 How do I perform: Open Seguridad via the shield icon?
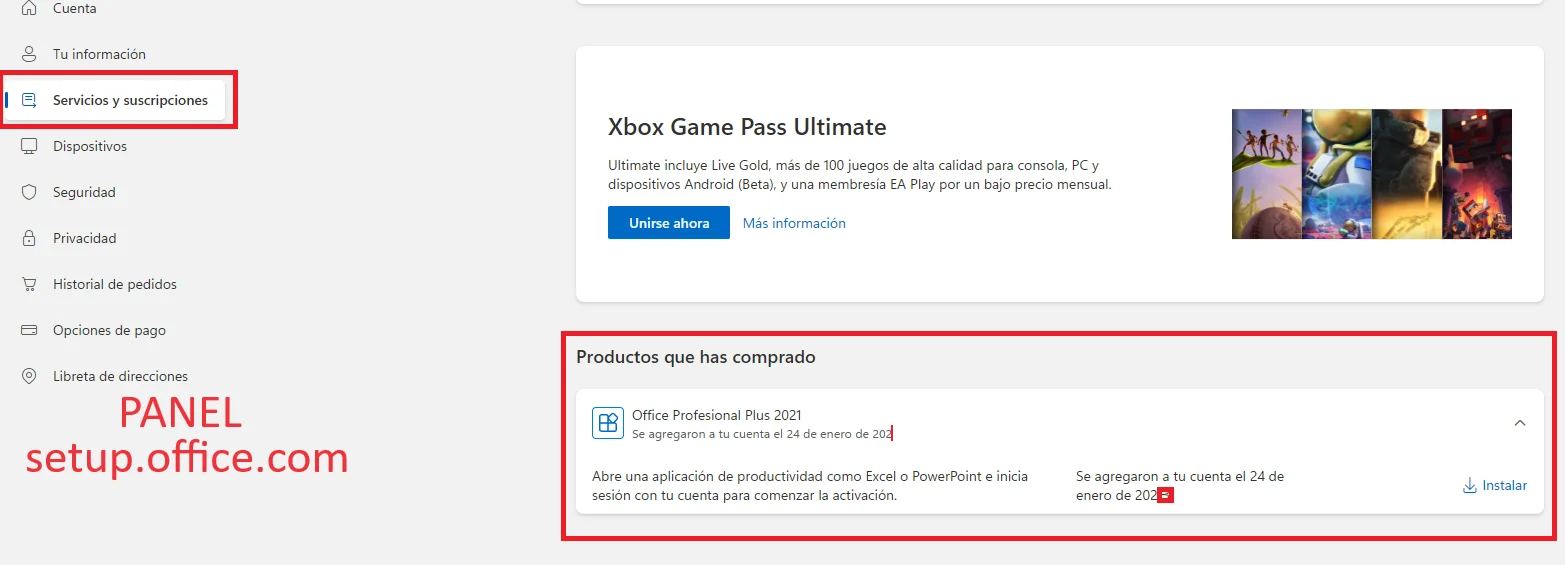click(x=30, y=192)
